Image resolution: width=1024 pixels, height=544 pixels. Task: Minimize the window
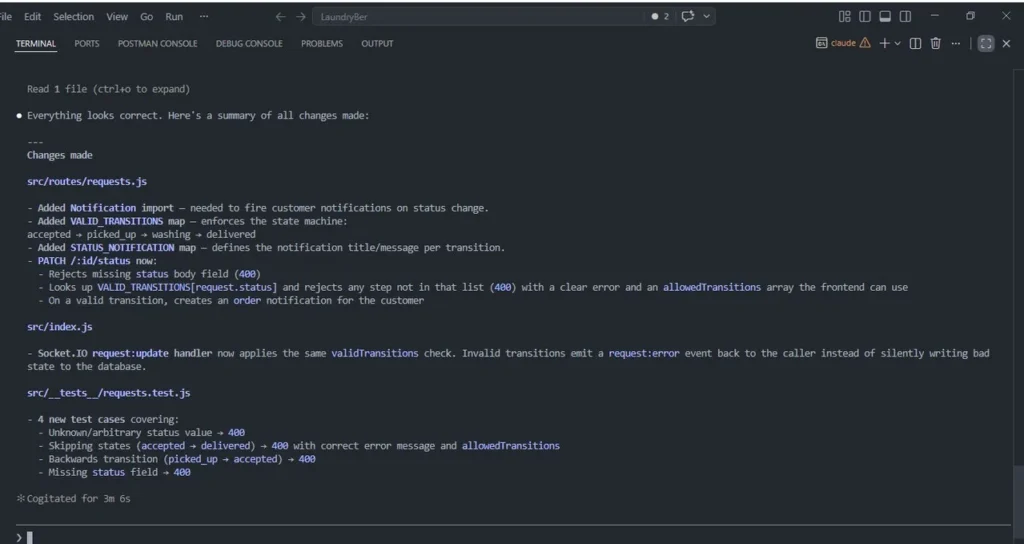point(935,16)
